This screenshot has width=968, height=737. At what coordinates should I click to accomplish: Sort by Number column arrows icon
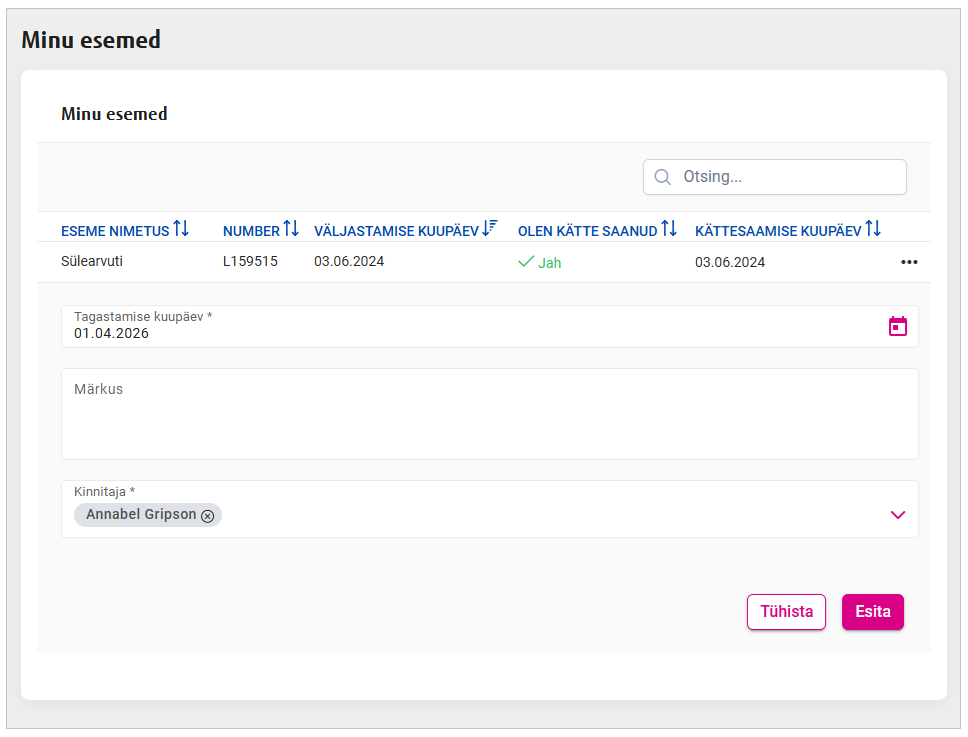click(x=291, y=229)
